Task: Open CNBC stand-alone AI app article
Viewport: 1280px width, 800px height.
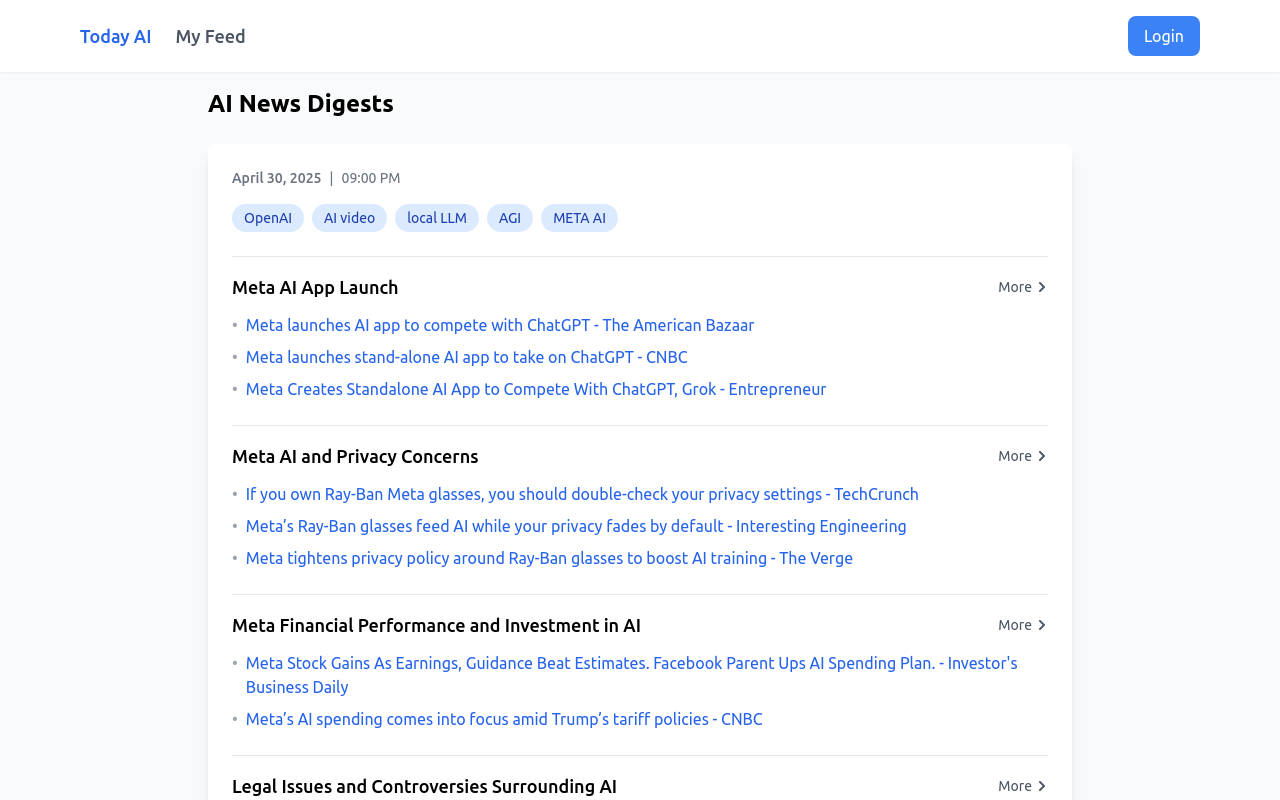Action: (x=467, y=357)
